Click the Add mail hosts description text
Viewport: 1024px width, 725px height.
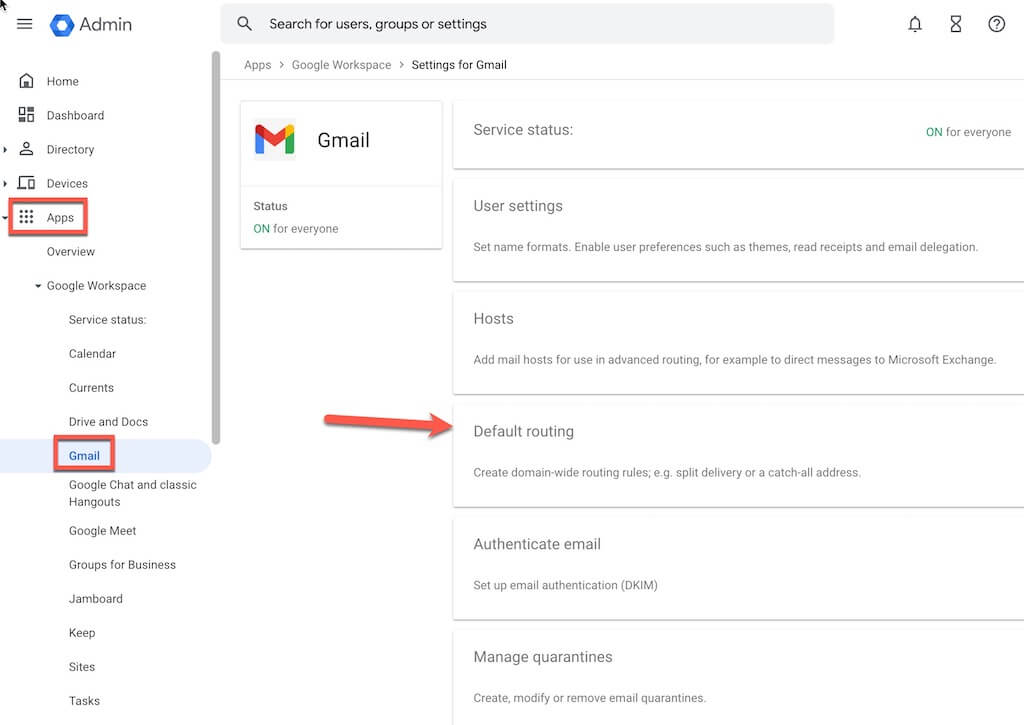coord(735,359)
